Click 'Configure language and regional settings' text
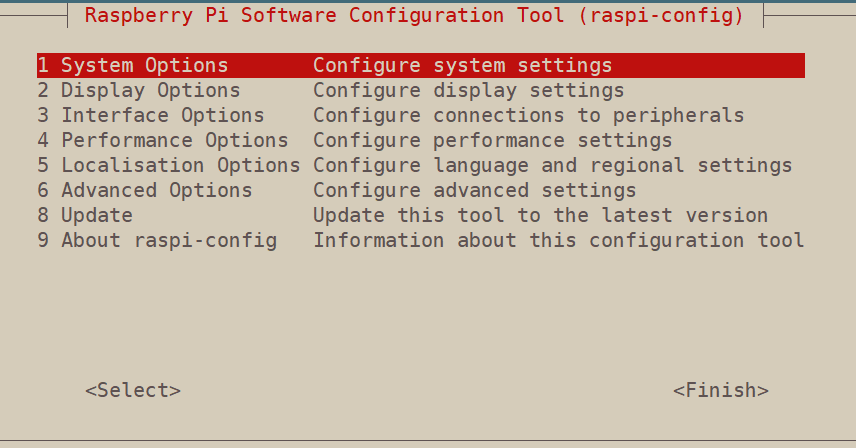The width and height of the screenshot is (856, 448). tap(552, 166)
